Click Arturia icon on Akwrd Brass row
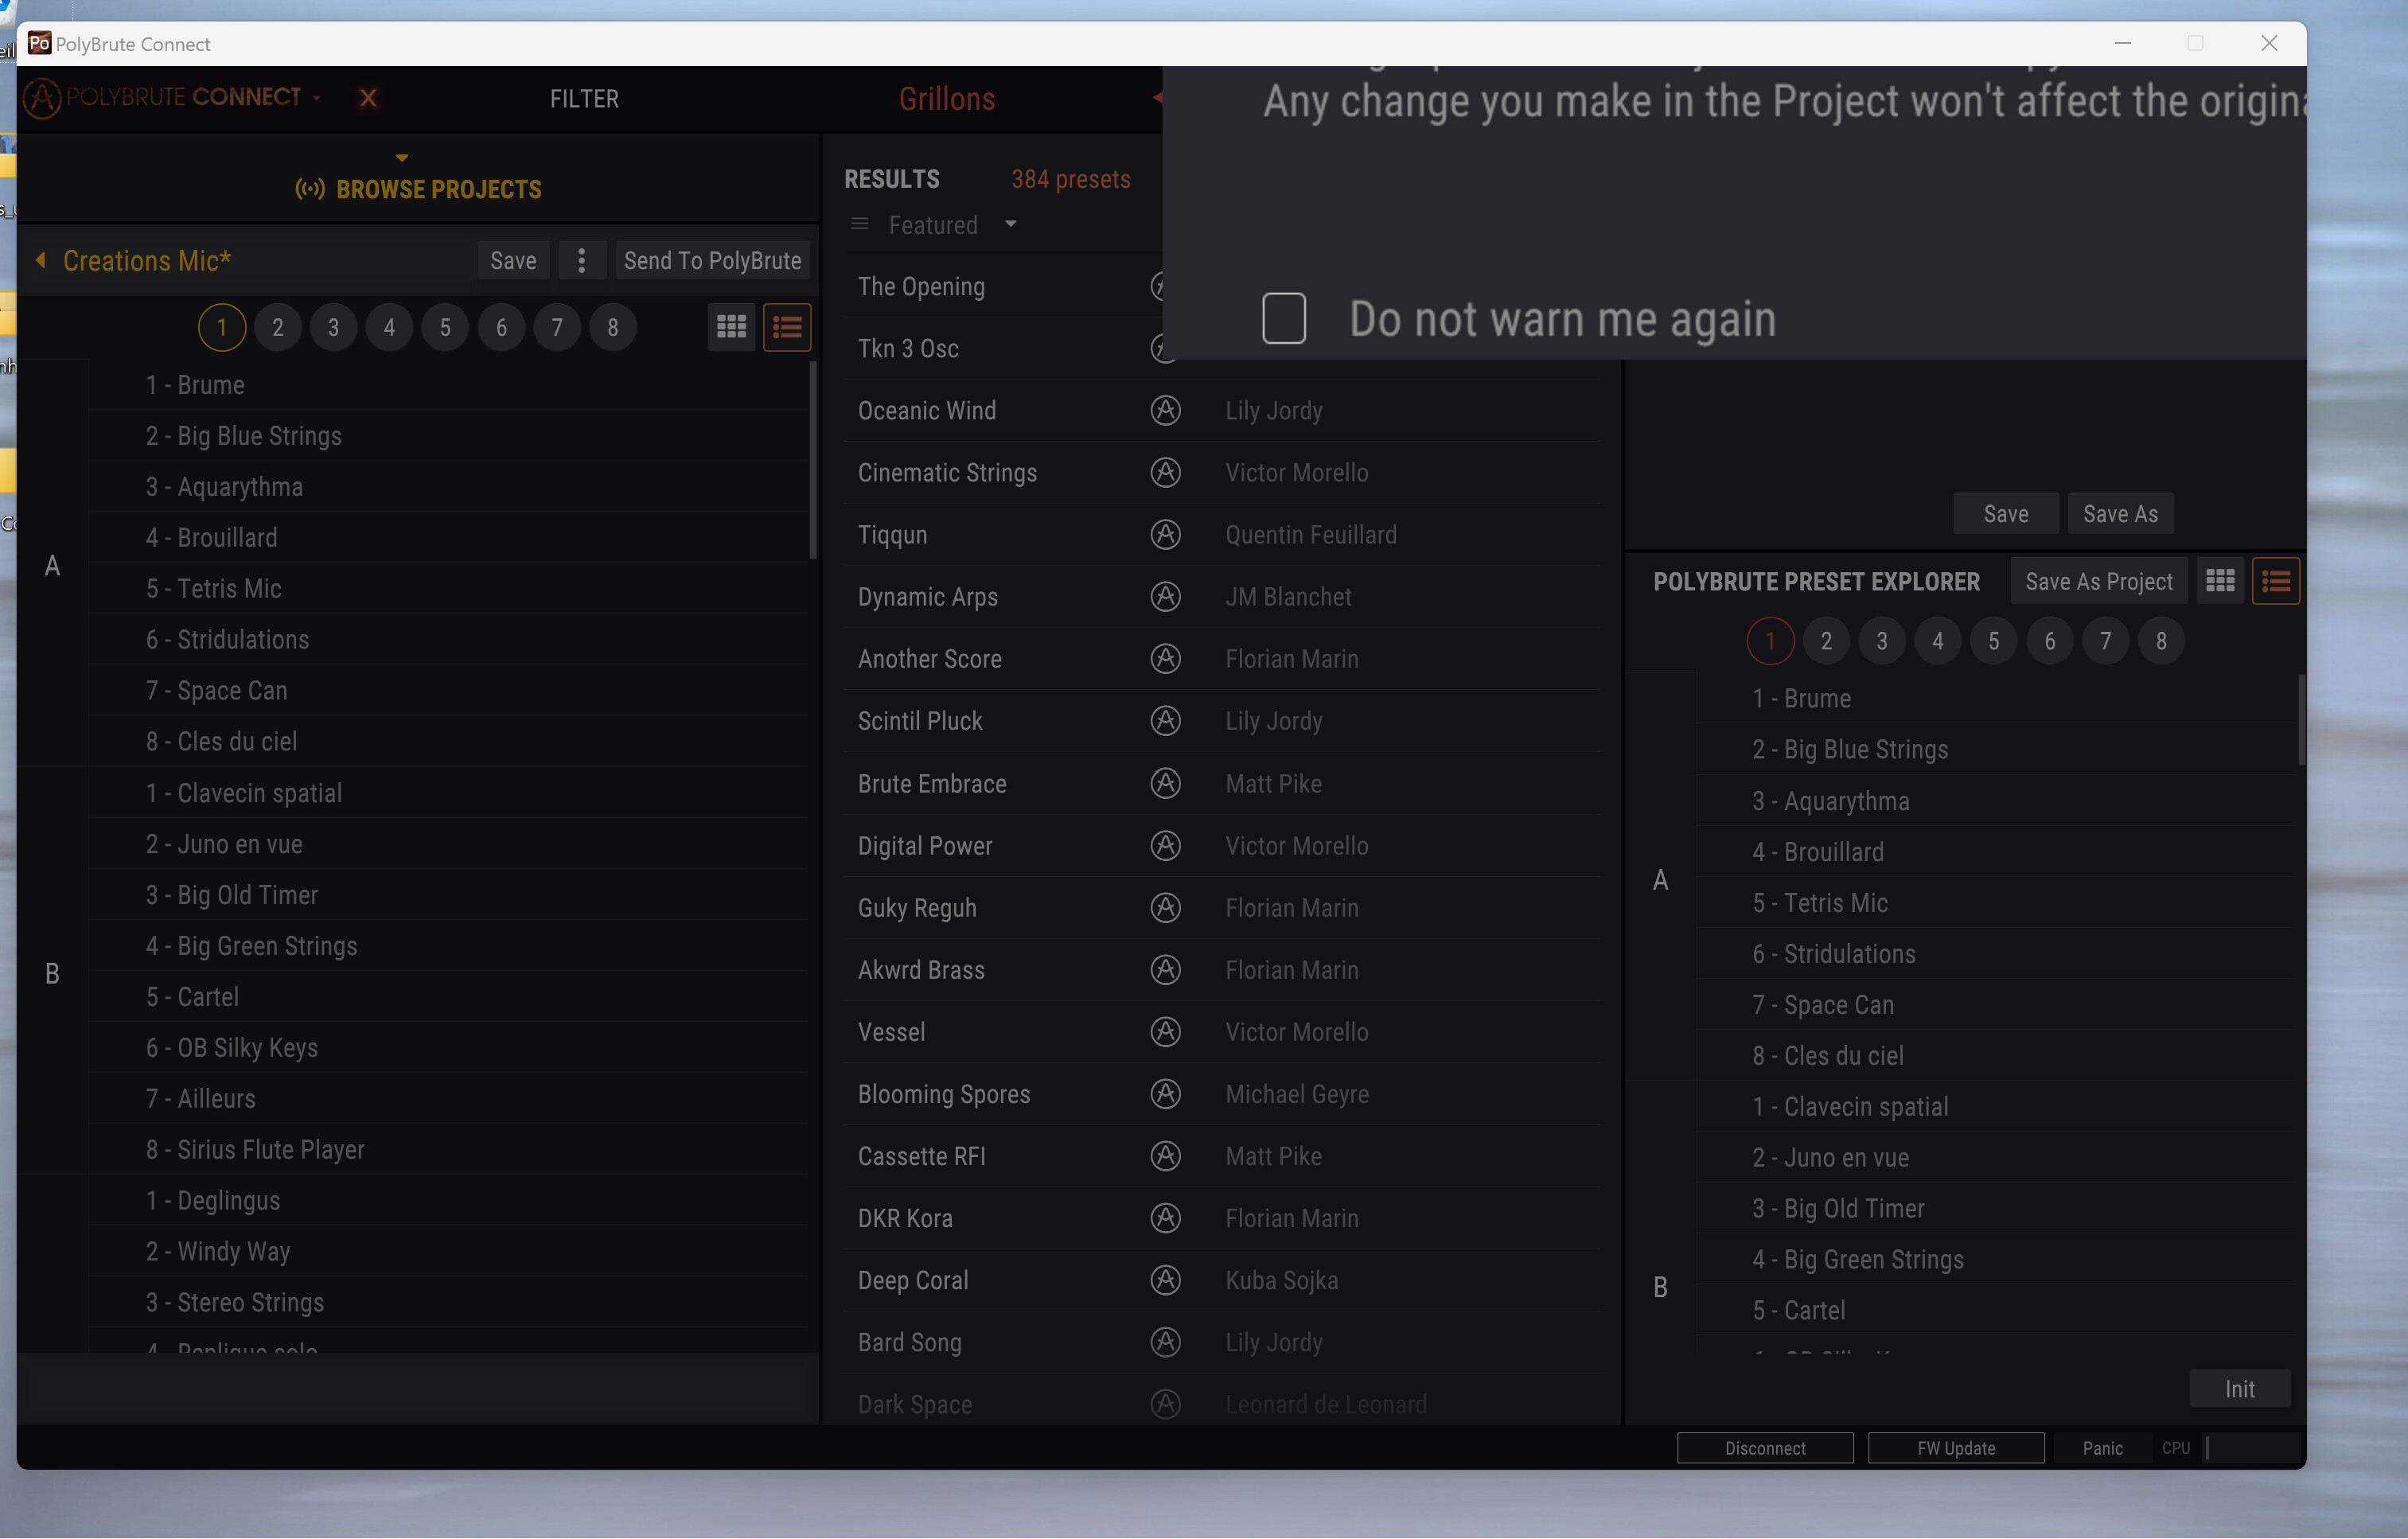 [x=1165, y=970]
